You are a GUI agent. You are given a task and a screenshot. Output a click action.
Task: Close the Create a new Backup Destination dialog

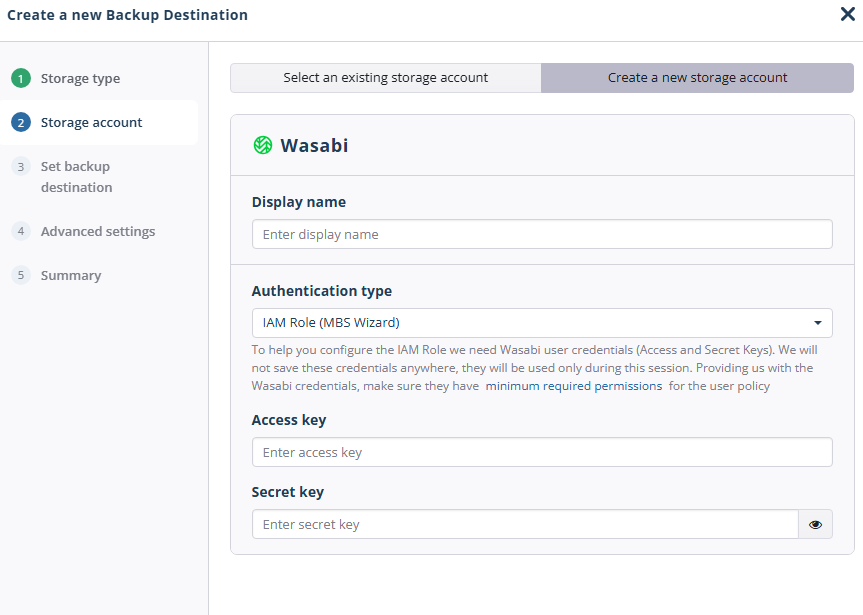[x=848, y=14]
